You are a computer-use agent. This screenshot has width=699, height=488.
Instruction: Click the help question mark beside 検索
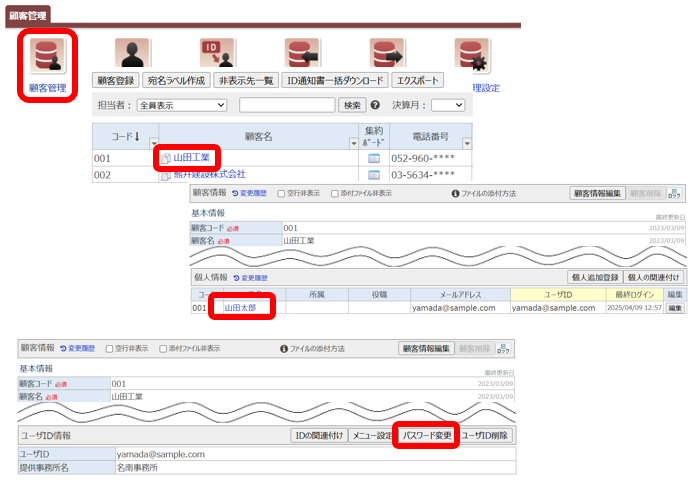[375, 105]
